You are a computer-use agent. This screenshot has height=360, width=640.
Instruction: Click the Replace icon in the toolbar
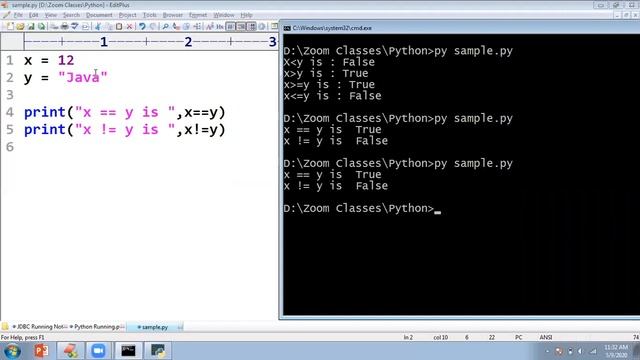(176, 27)
